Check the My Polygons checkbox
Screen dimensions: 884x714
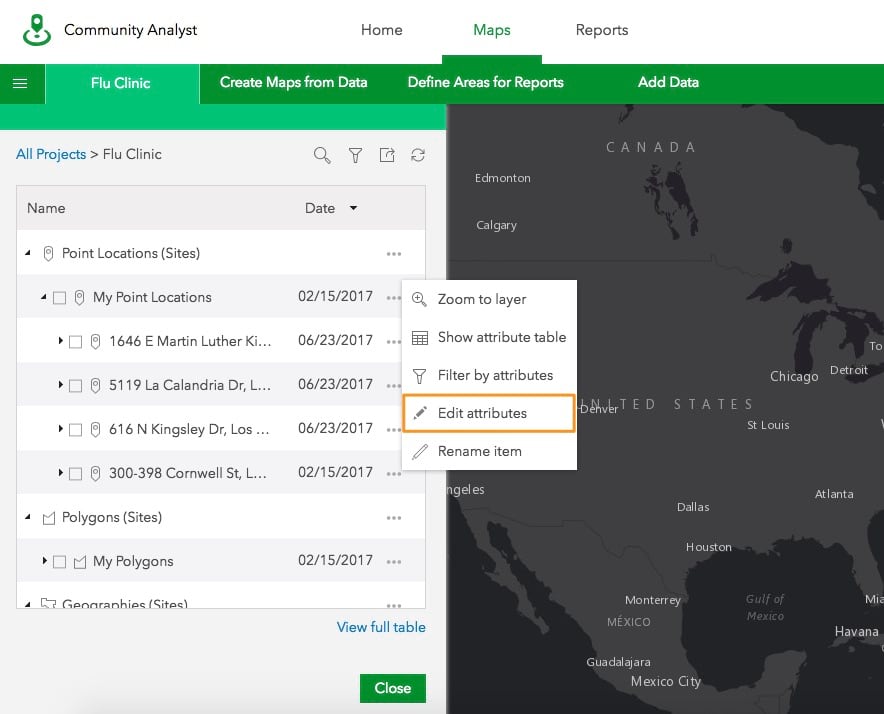click(x=59, y=562)
